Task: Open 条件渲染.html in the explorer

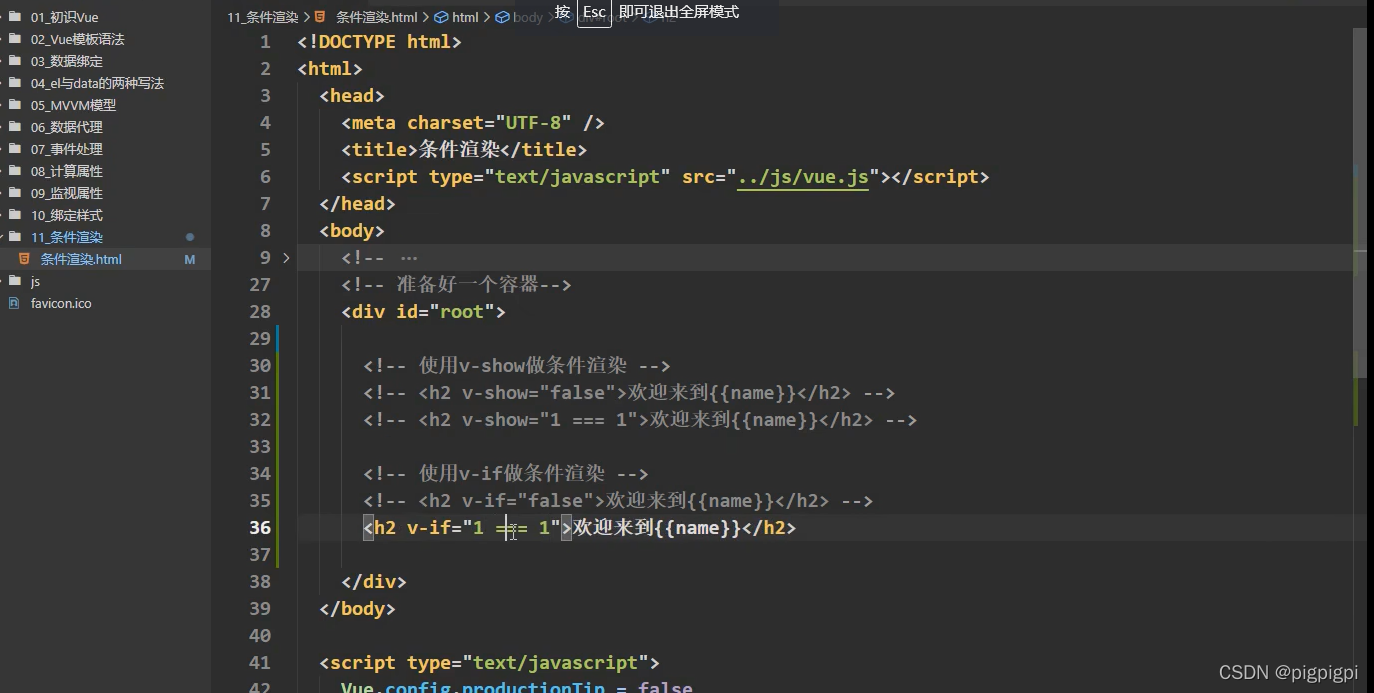Action: click(81, 259)
